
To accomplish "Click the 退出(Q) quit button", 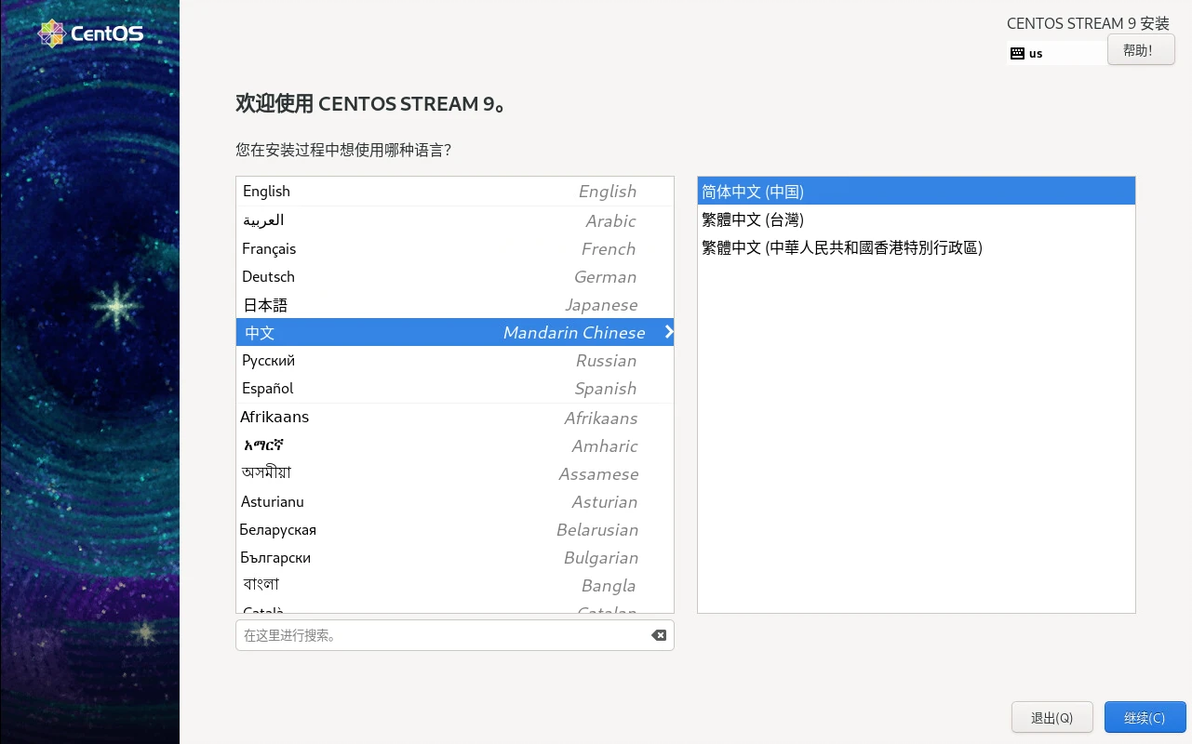I will [1051, 717].
